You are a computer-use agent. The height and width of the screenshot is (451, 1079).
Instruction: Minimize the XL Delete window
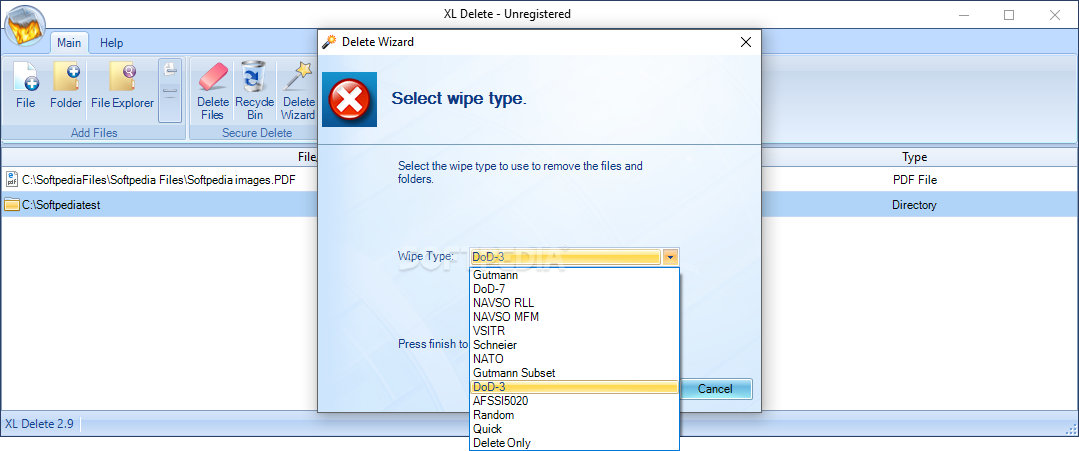click(x=965, y=14)
